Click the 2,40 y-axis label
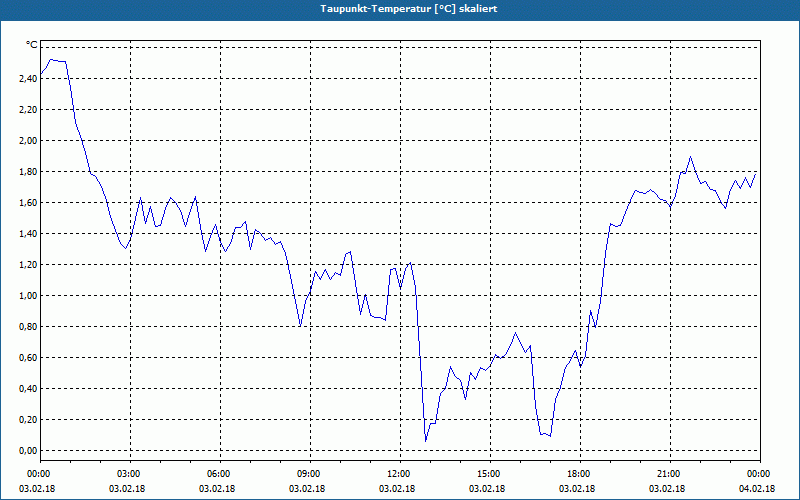Screen dimensions: 800x500 [28, 79]
